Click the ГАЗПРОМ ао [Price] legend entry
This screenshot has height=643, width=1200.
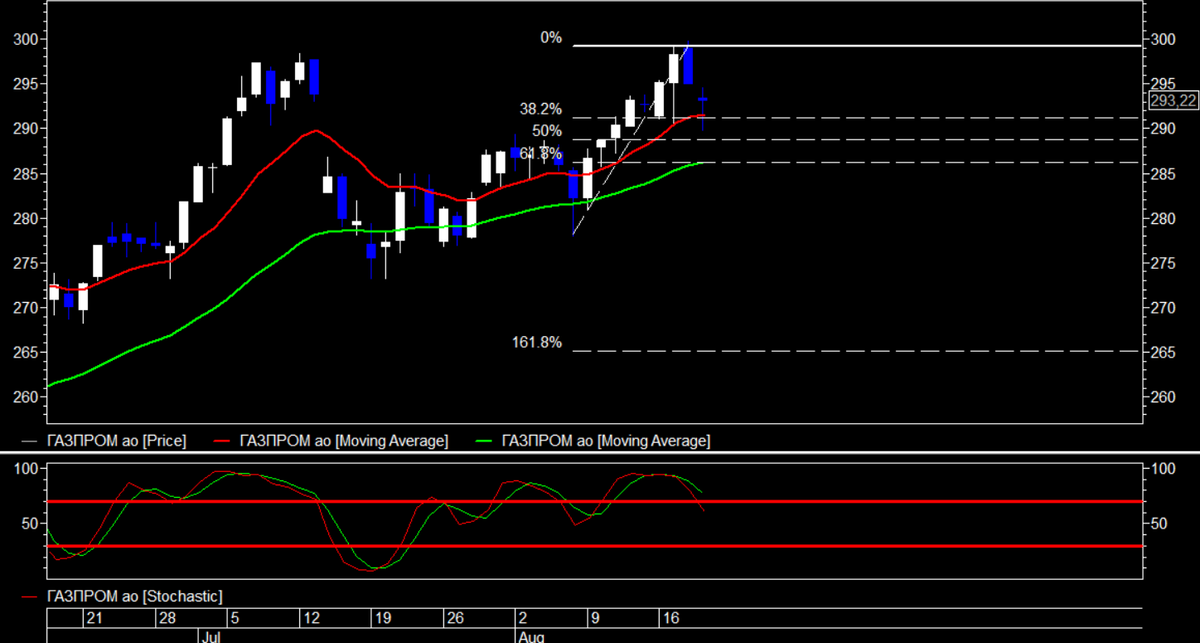tap(104, 440)
